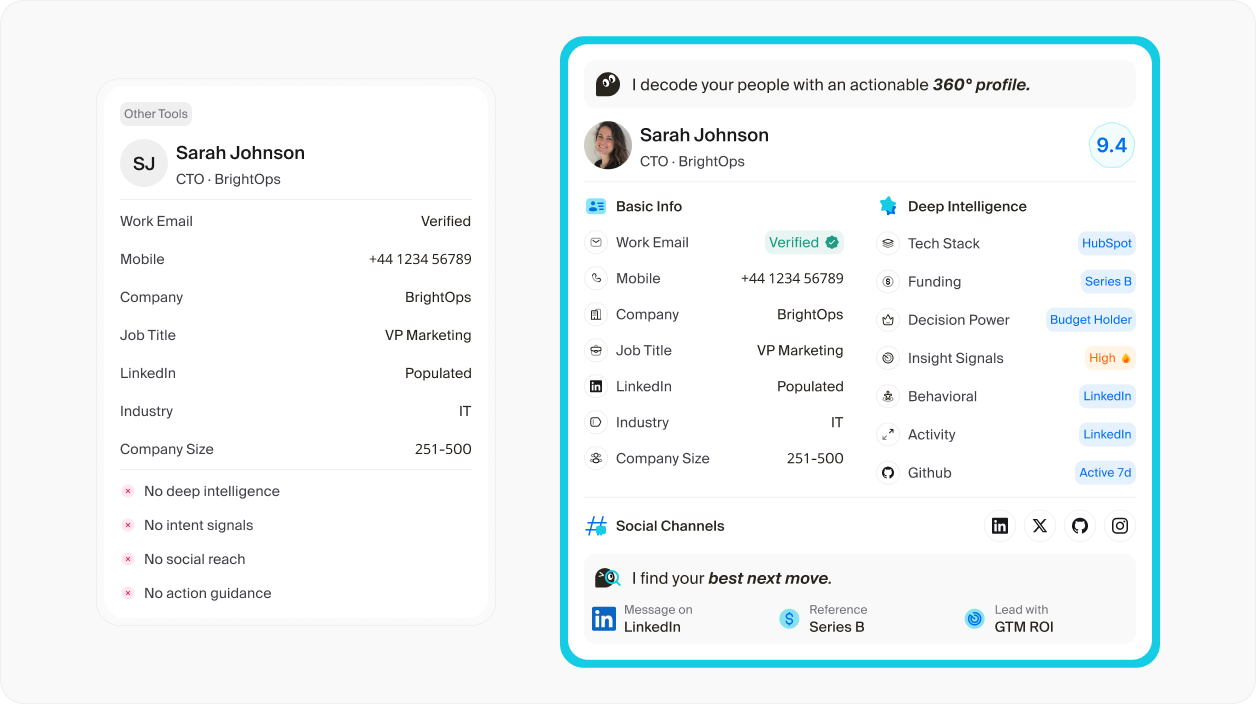Click the building icon beside Company
Image resolution: width=1256 pixels, height=704 pixels.
click(596, 314)
